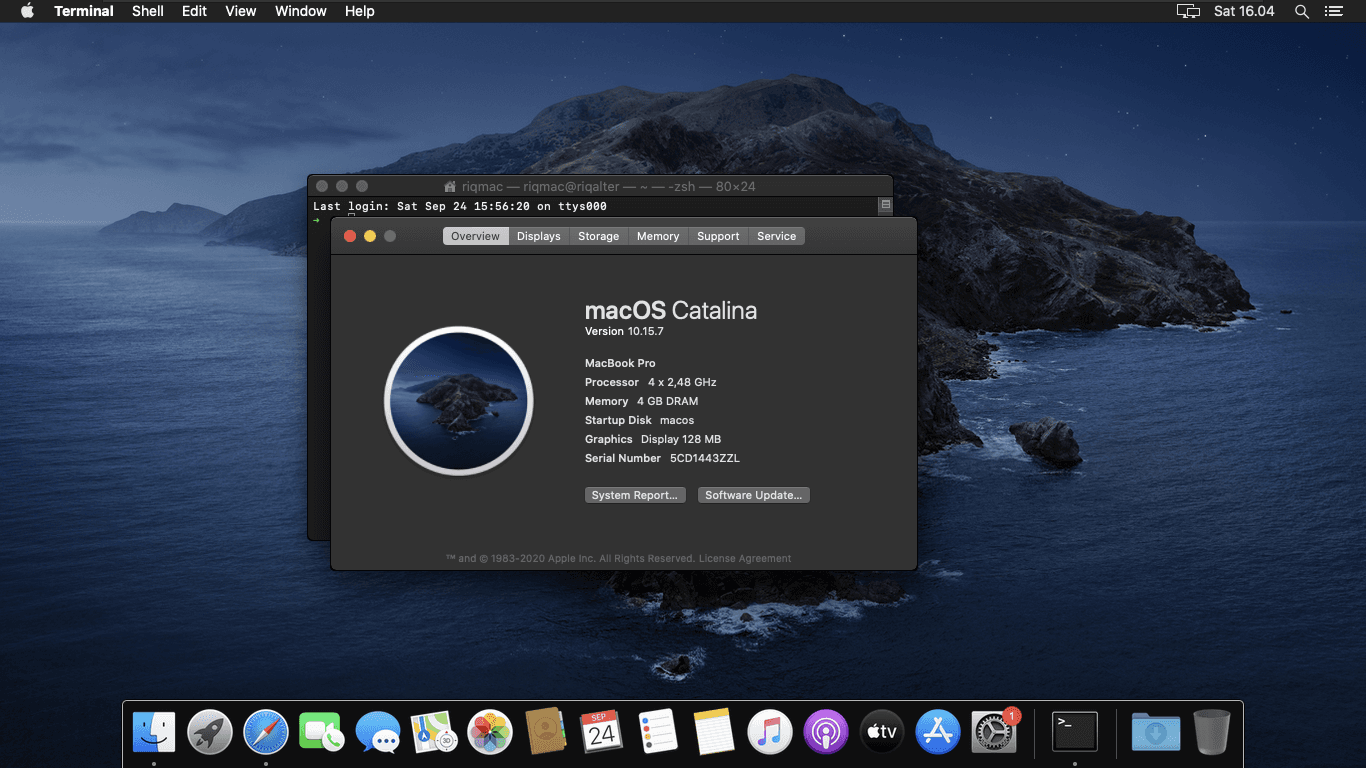1366x768 pixels.
Task: Open Maps app in the Dock
Action: pyautogui.click(x=434, y=733)
